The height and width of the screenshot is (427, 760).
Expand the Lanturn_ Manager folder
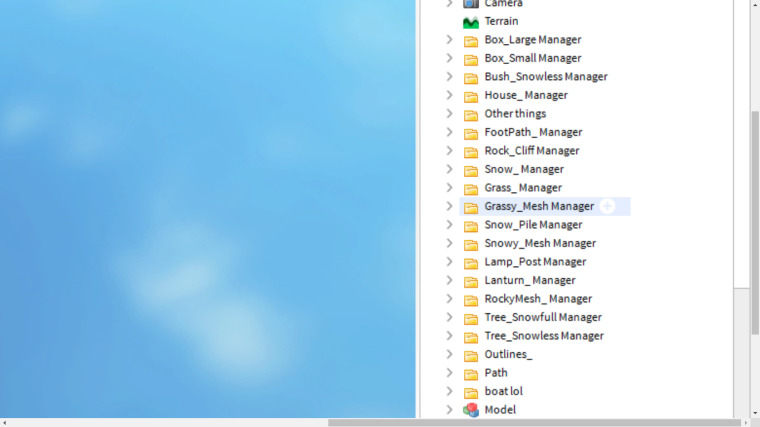click(x=449, y=280)
